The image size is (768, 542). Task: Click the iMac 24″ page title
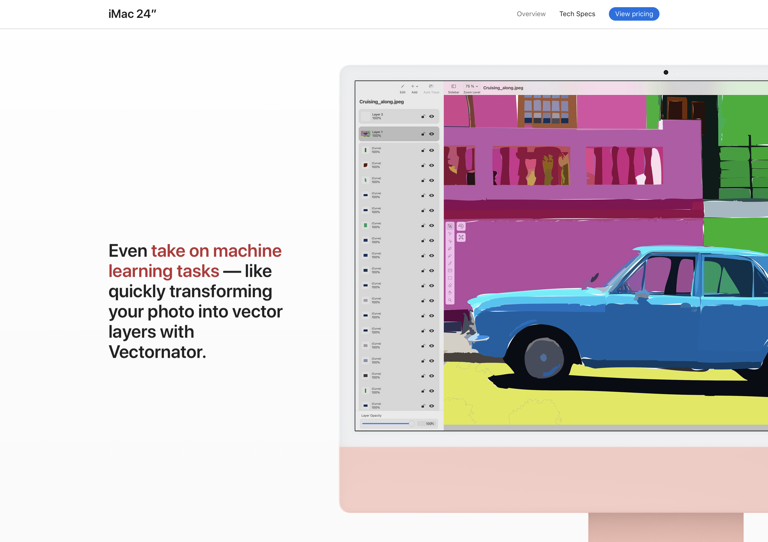tap(132, 14)
